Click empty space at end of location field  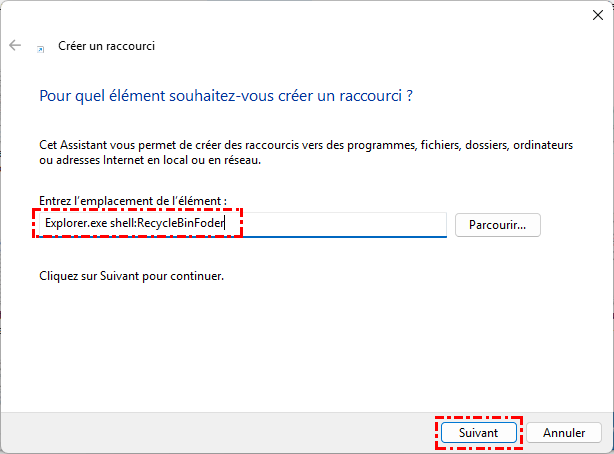340,224
